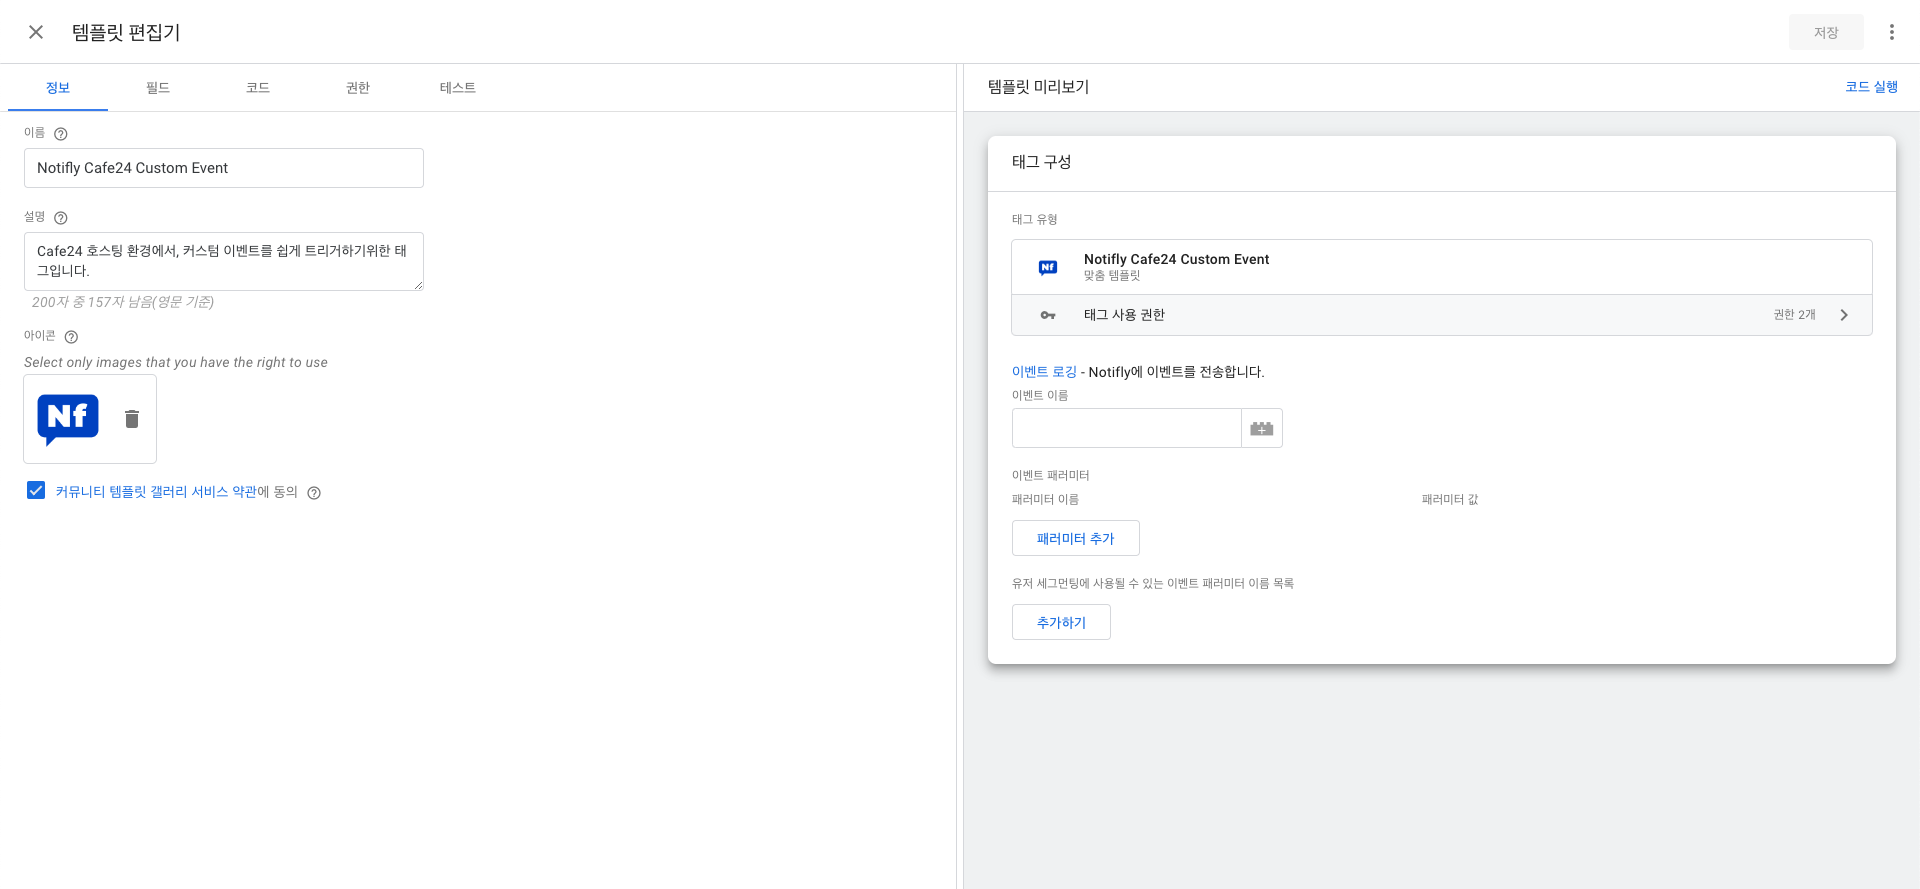Select Notifly Cafe24 Custom Event tag type row
Screen dimensions: 1920x889
[1441, 267]
